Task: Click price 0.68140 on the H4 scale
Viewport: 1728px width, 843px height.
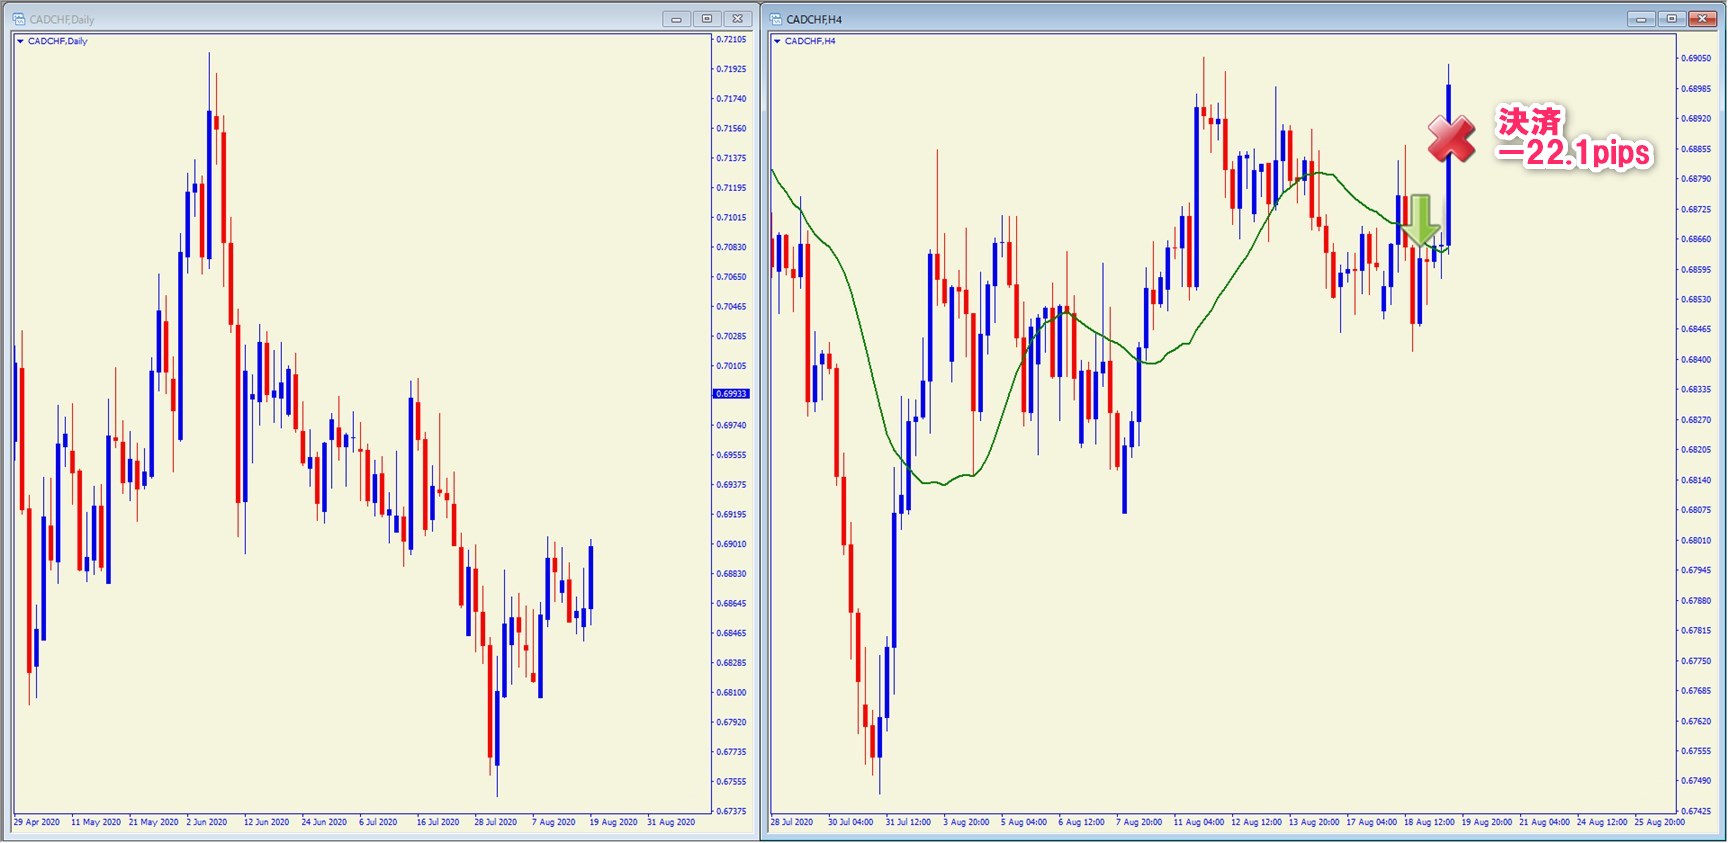Action: [x=1696, y=480]
